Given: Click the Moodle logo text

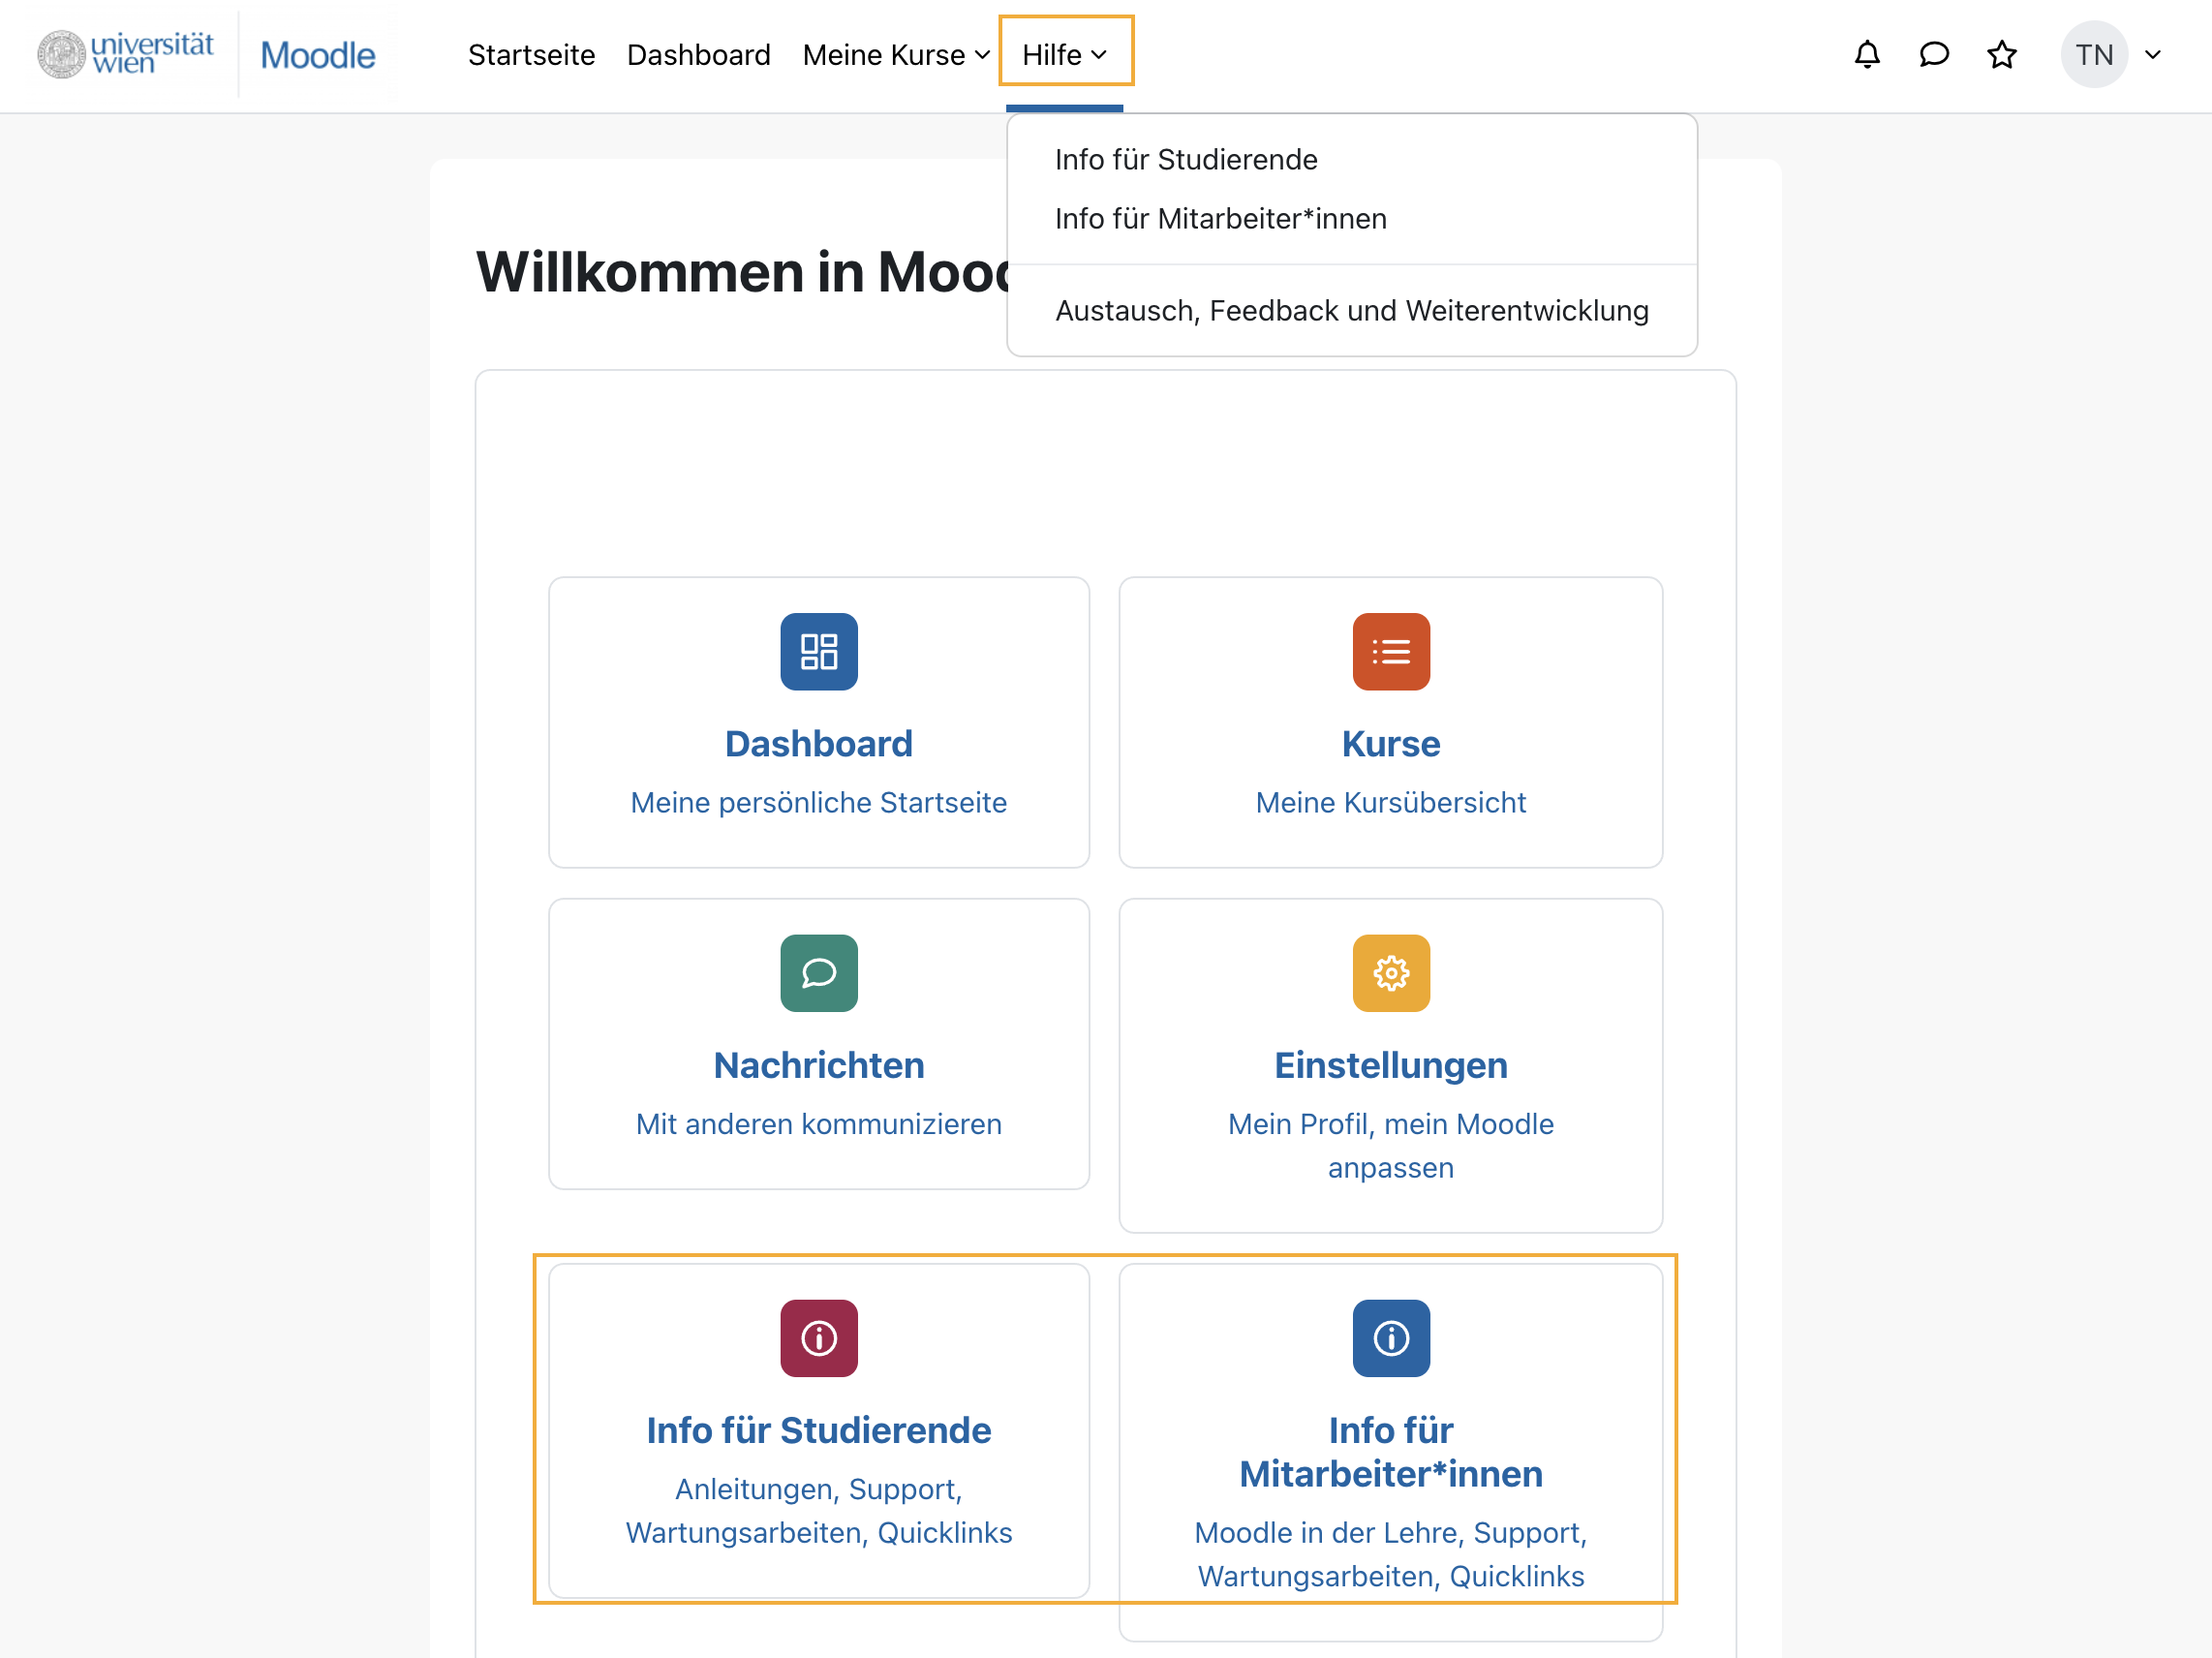Looking at the screenshot, I should click(x=317, y=55).
